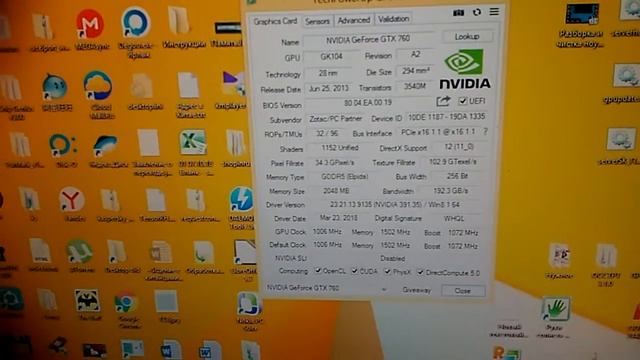Click the GPU-Z refresh icon
Image resolution: width=640 pixels, height=360 pixels.
[476, 12]
